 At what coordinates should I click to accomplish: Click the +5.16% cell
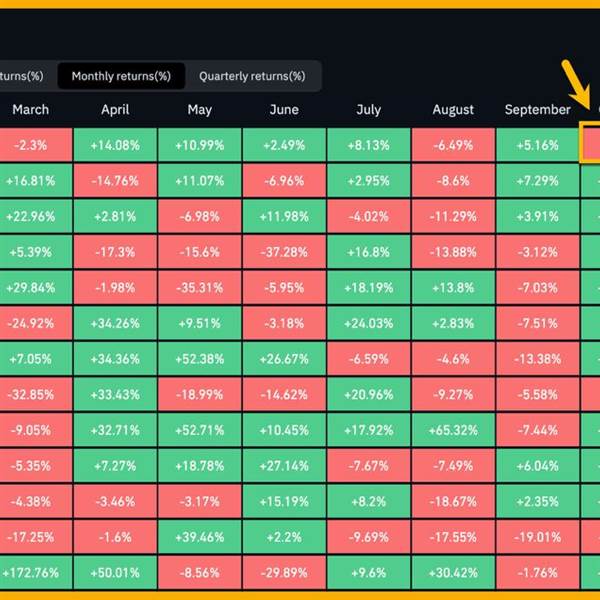pyautogui.click(x=538, y=145)
